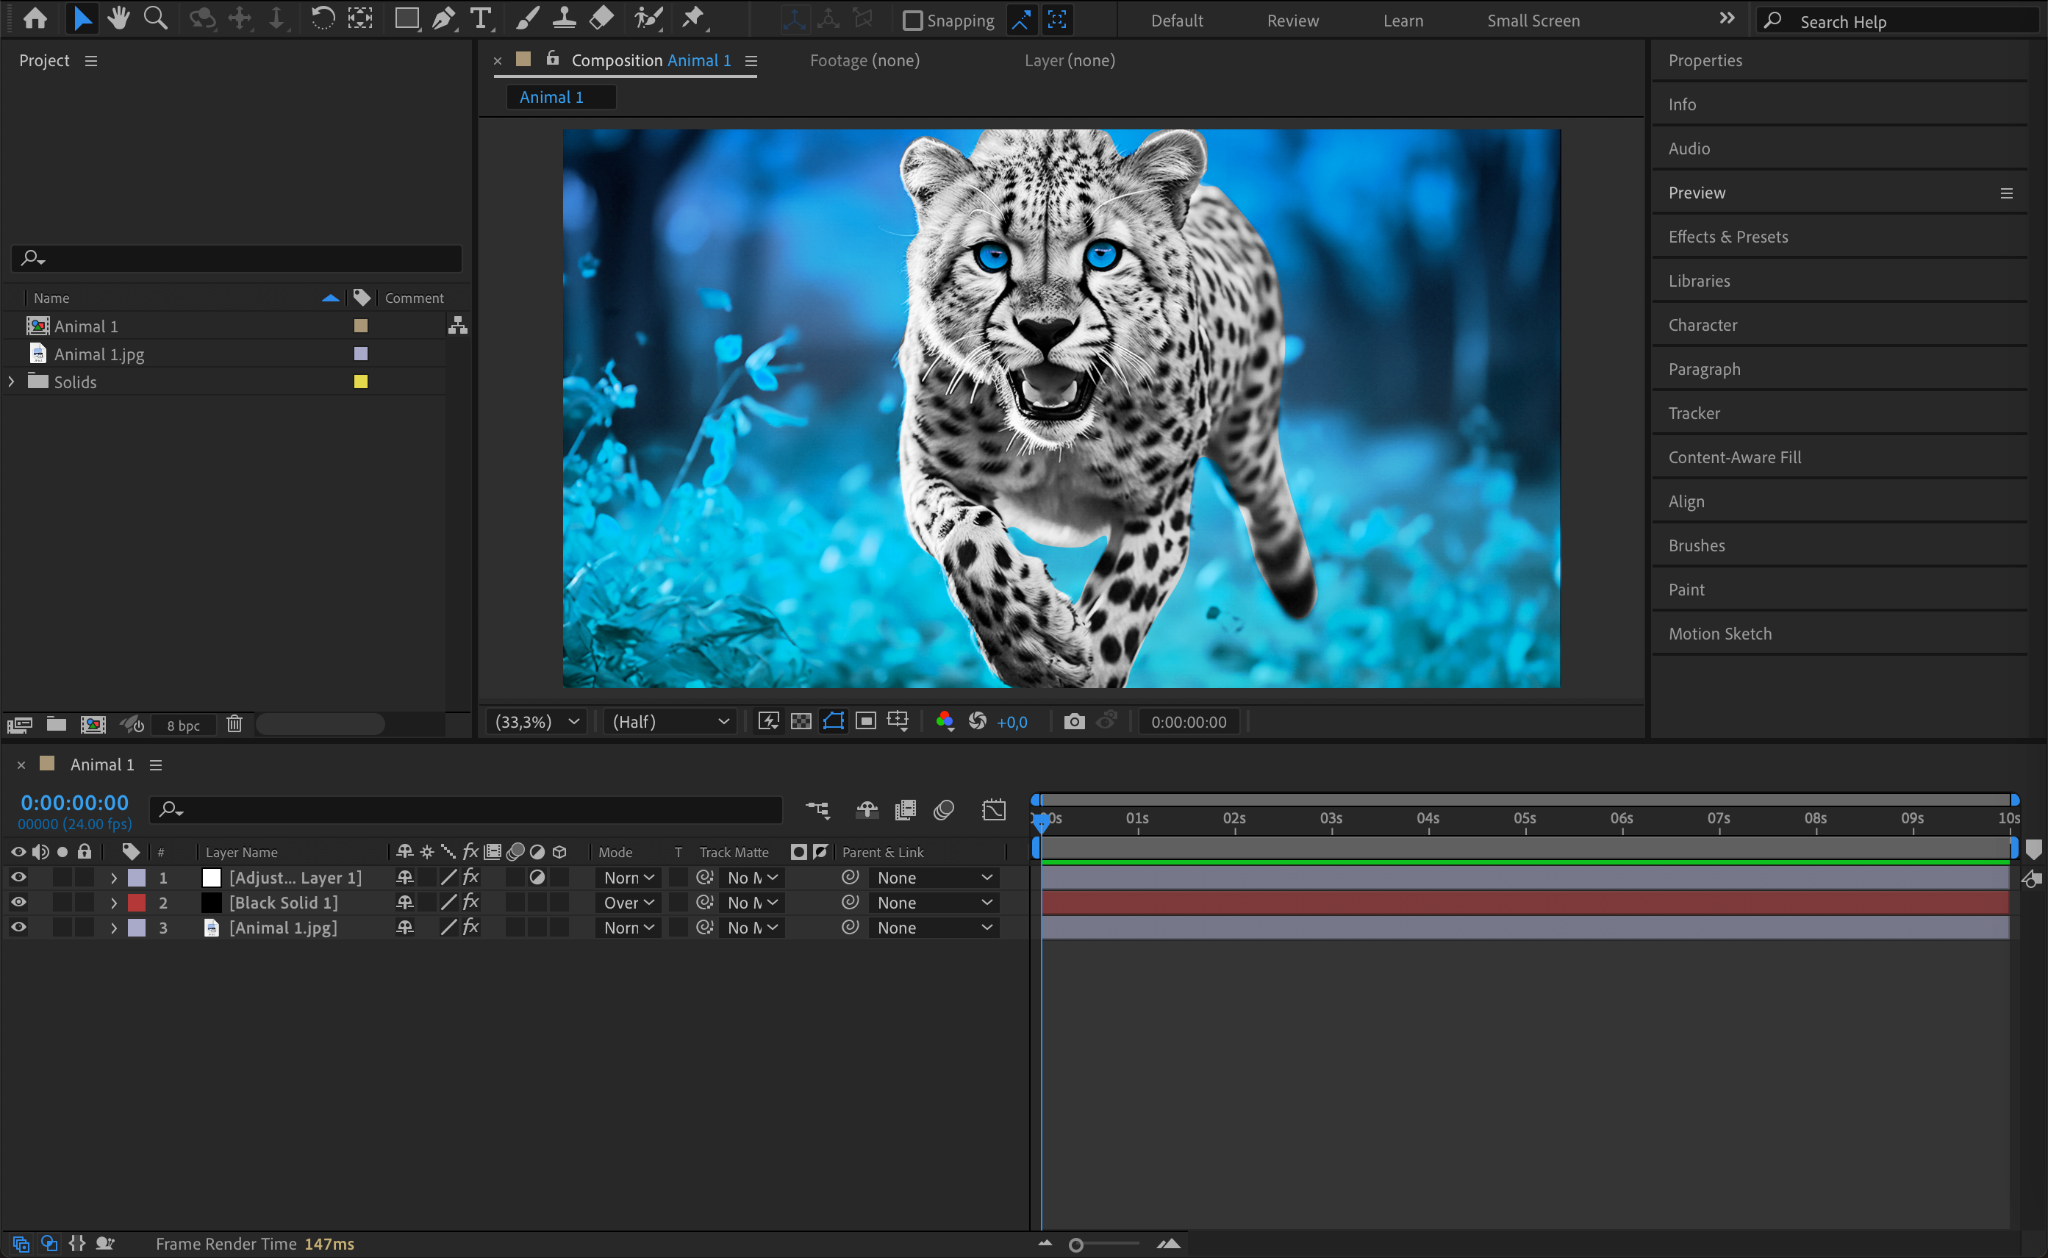The image size is (2048, 1258).
Task: Click the red label swatch on layer 2
Action: point(137,902)
